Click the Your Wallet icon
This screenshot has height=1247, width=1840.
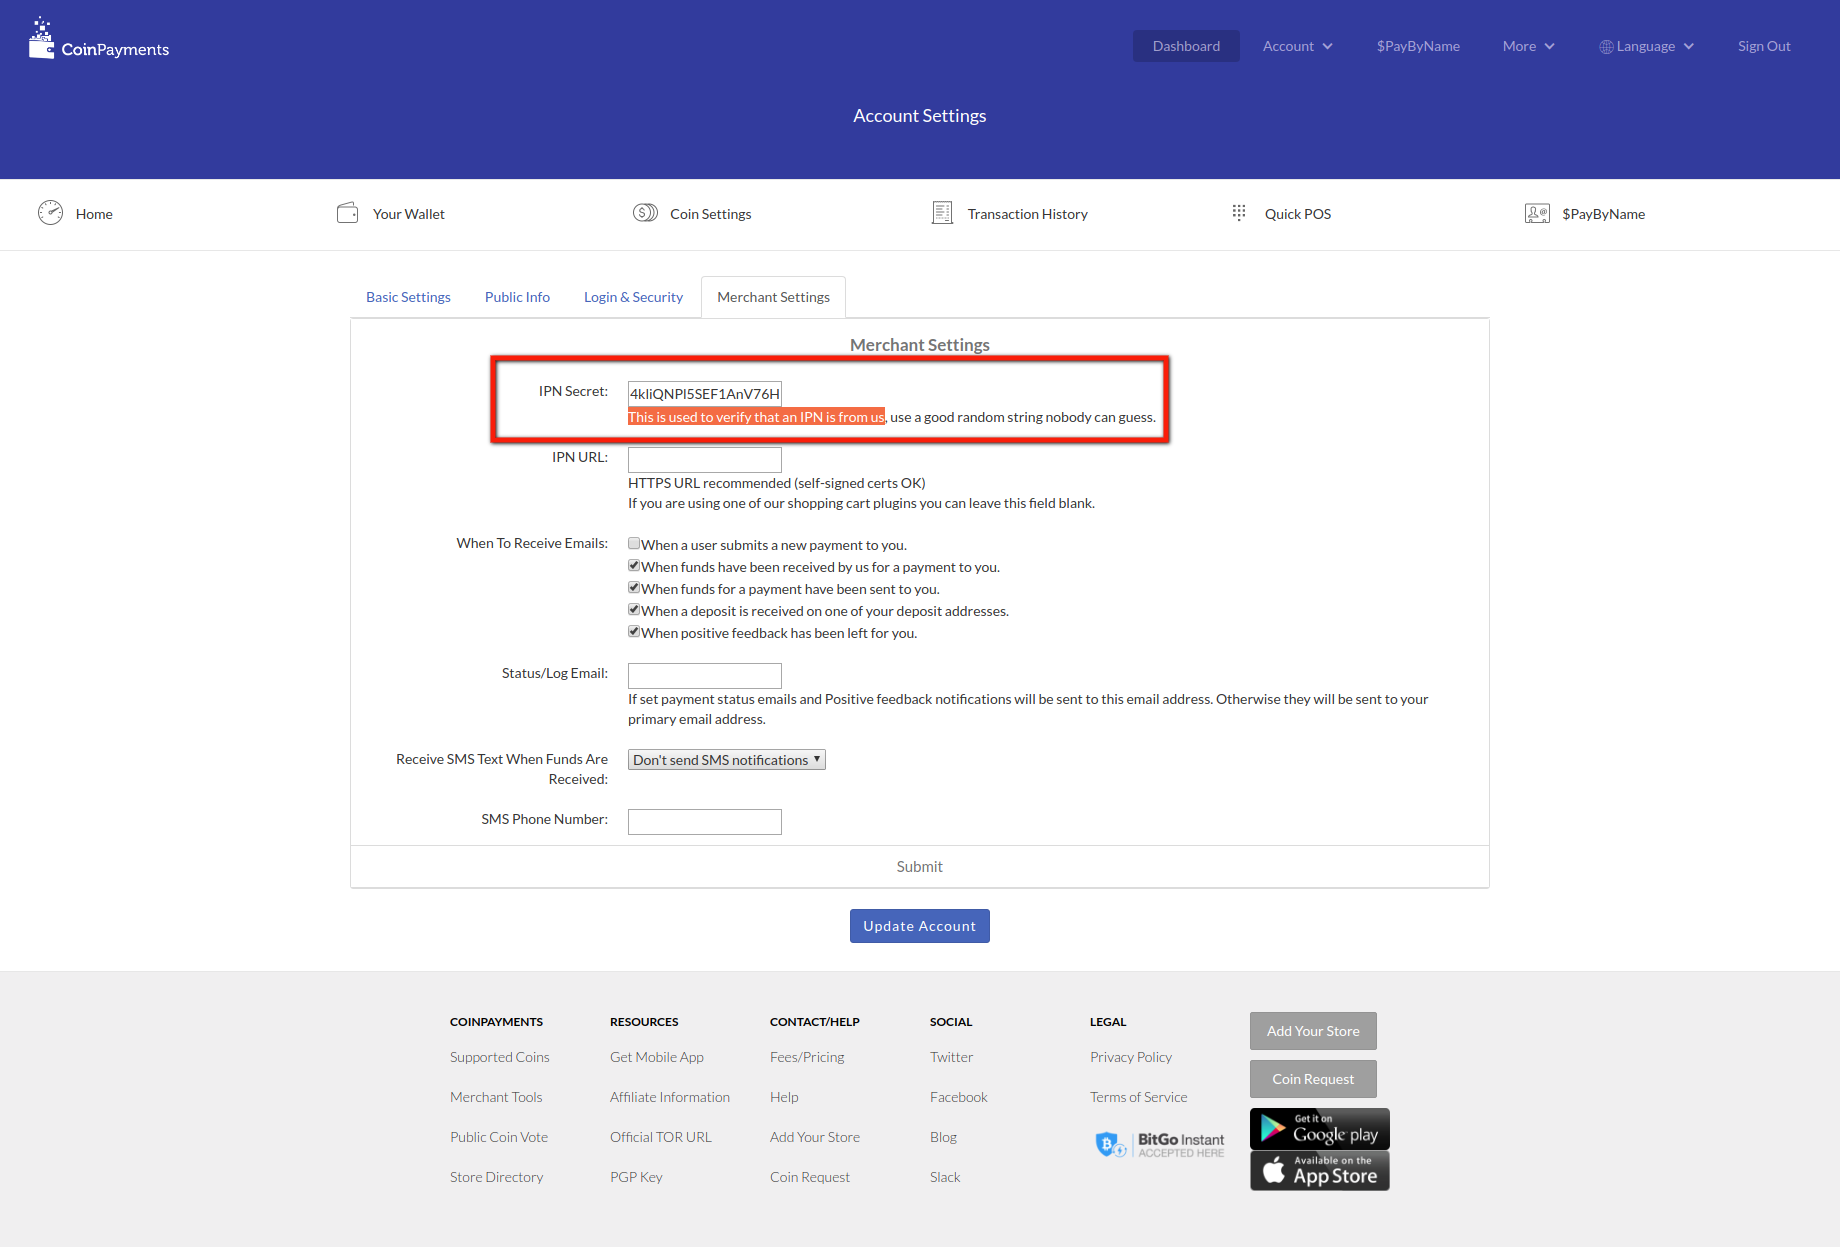[347, 213]
